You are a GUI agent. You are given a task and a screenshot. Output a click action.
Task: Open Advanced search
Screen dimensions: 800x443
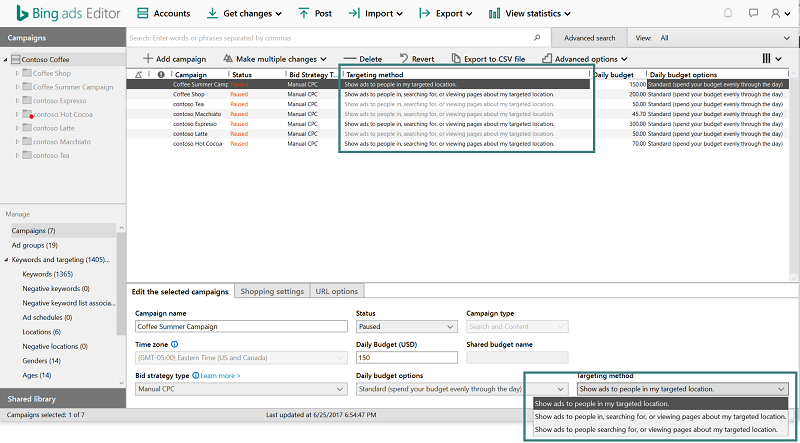coord(589,38)
